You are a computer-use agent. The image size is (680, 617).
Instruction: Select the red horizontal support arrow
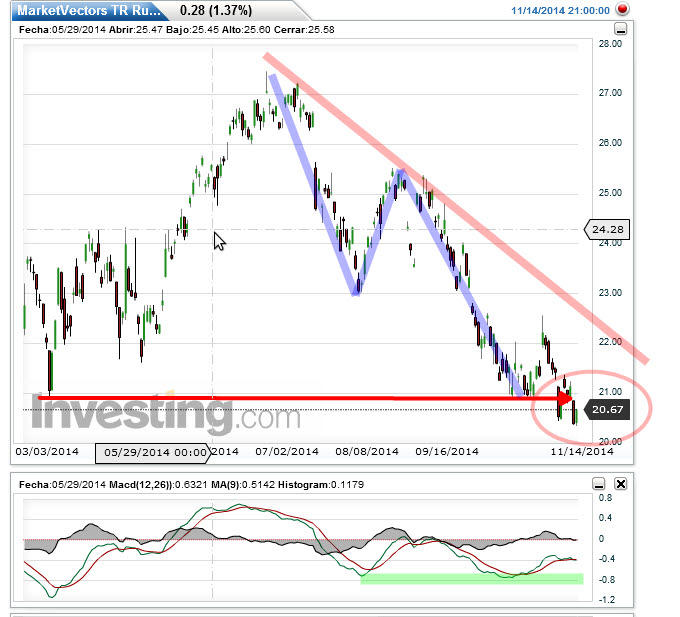point(300,398)
